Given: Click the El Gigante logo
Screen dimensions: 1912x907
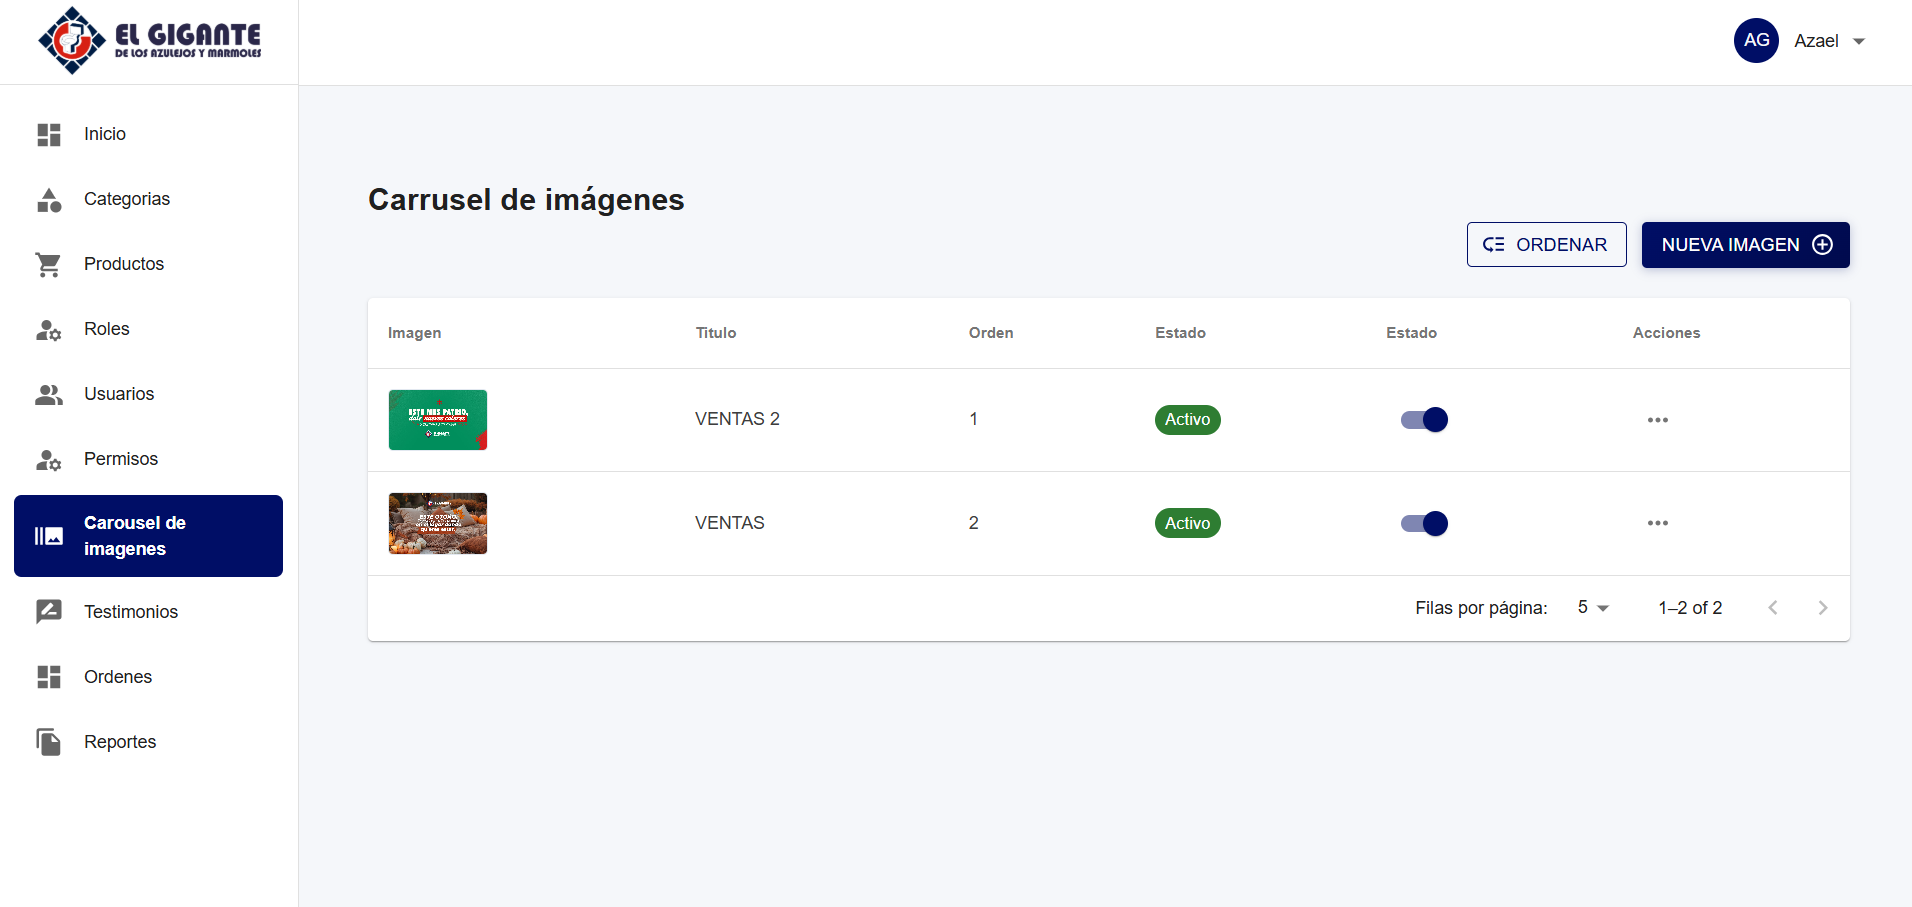Looking at the screenshot, I should (x=150, y=41).
